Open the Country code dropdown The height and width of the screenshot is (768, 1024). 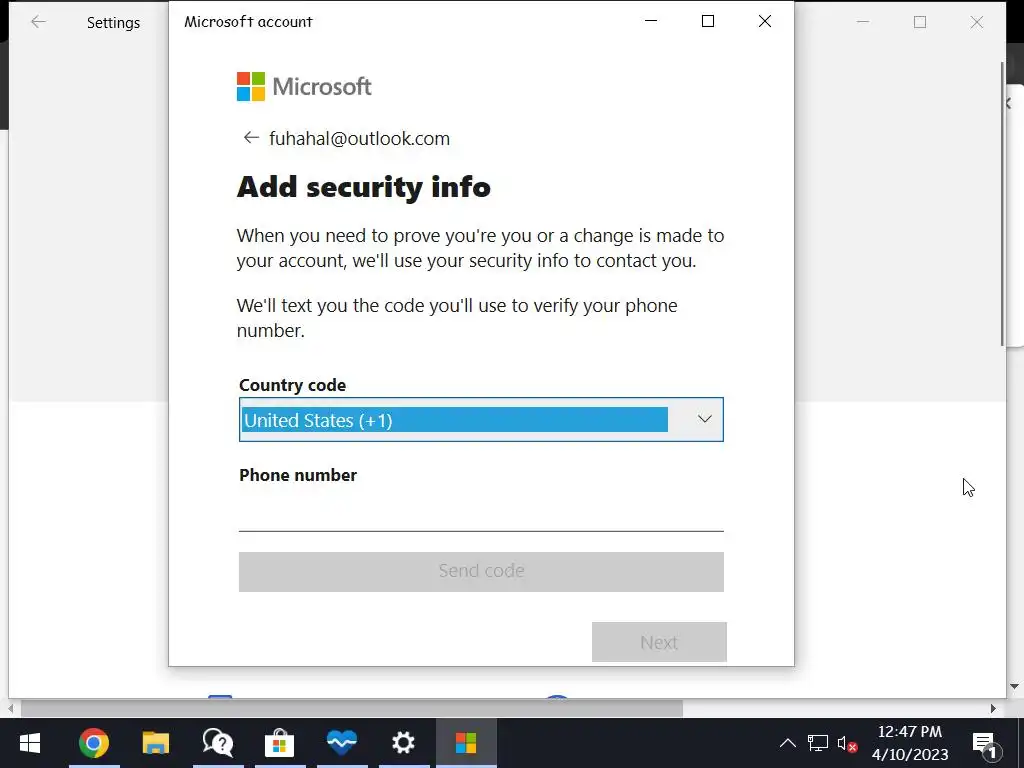click(481, 419)
